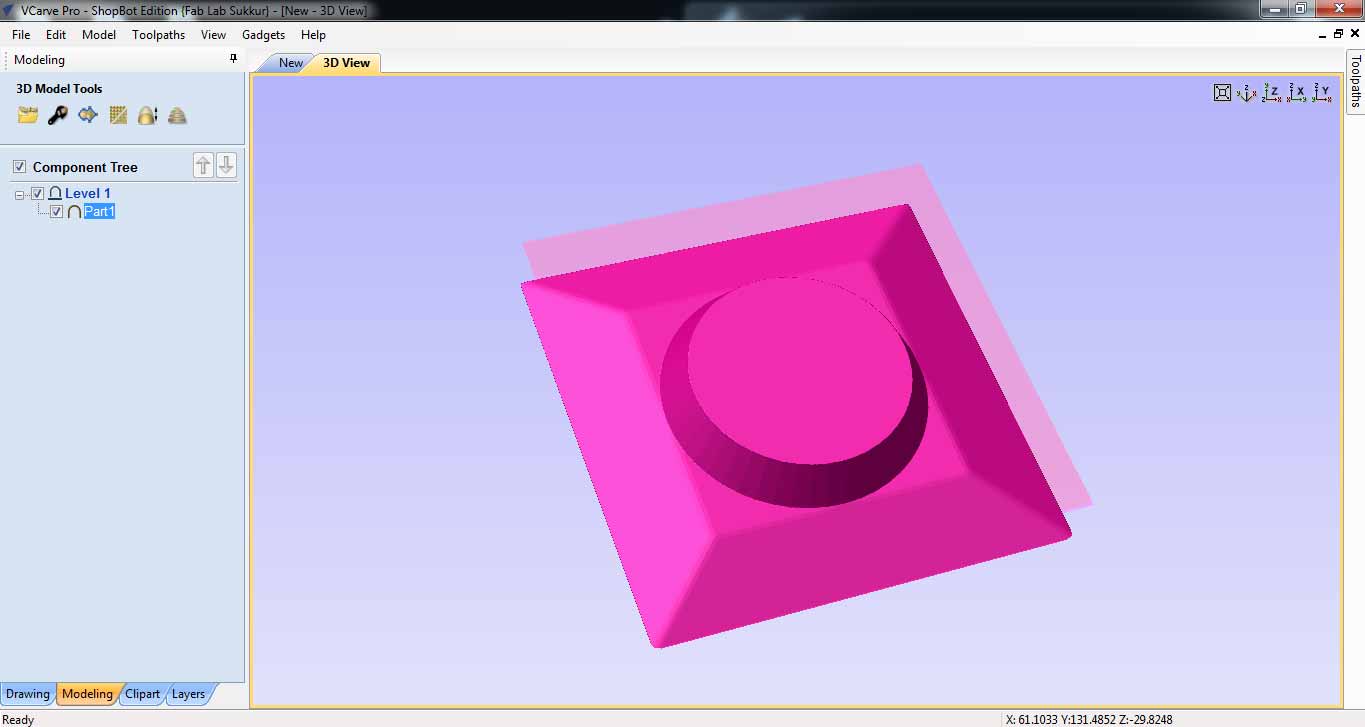Open the import 3D model folder icon
The image size is (1365, 727).
[x=28, y=115]
